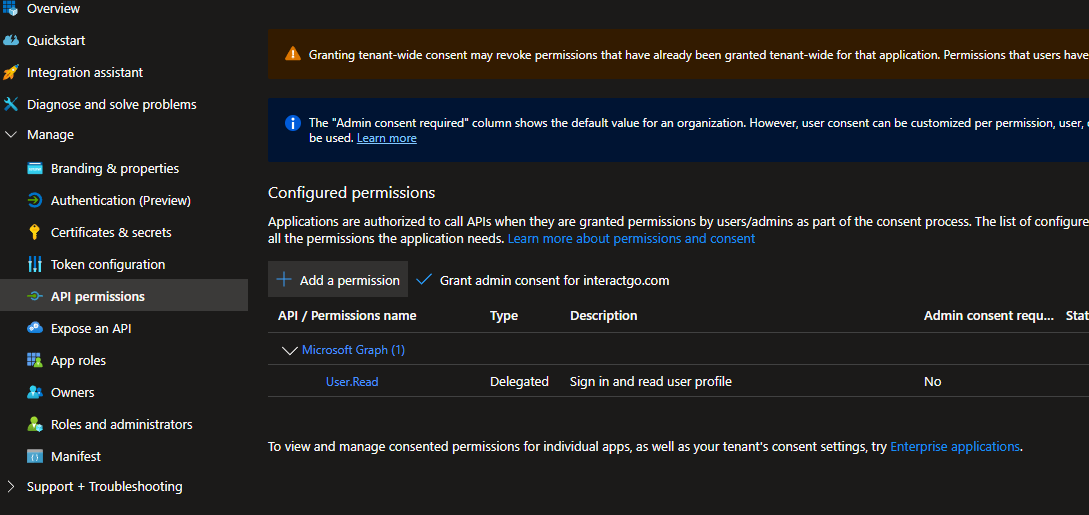Go to Quickstart

click(56, 40)
